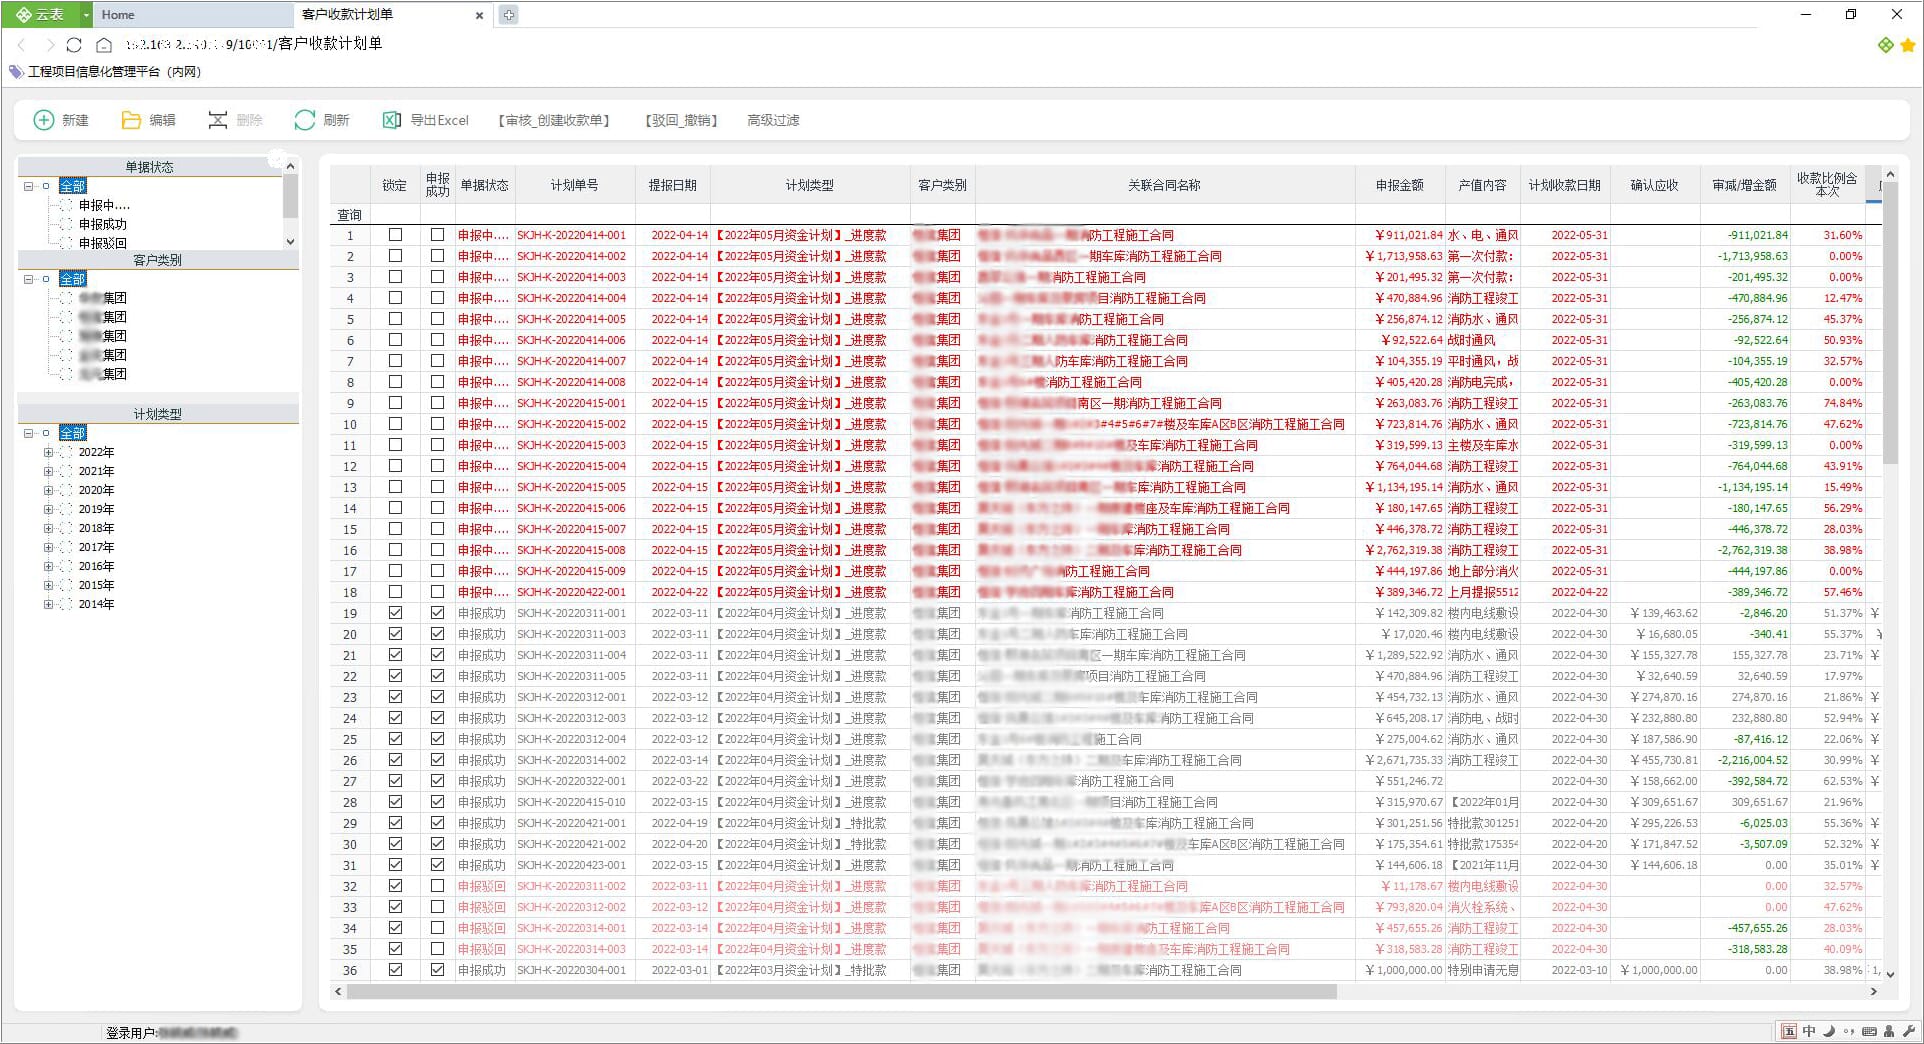The height and width of the screenshot is (1044, 1924).
Task: Reload page with the reload icon
Action: tap(74, 44)
